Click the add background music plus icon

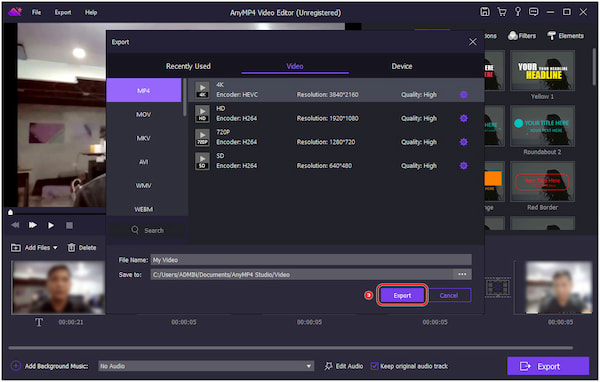(16, 366)
